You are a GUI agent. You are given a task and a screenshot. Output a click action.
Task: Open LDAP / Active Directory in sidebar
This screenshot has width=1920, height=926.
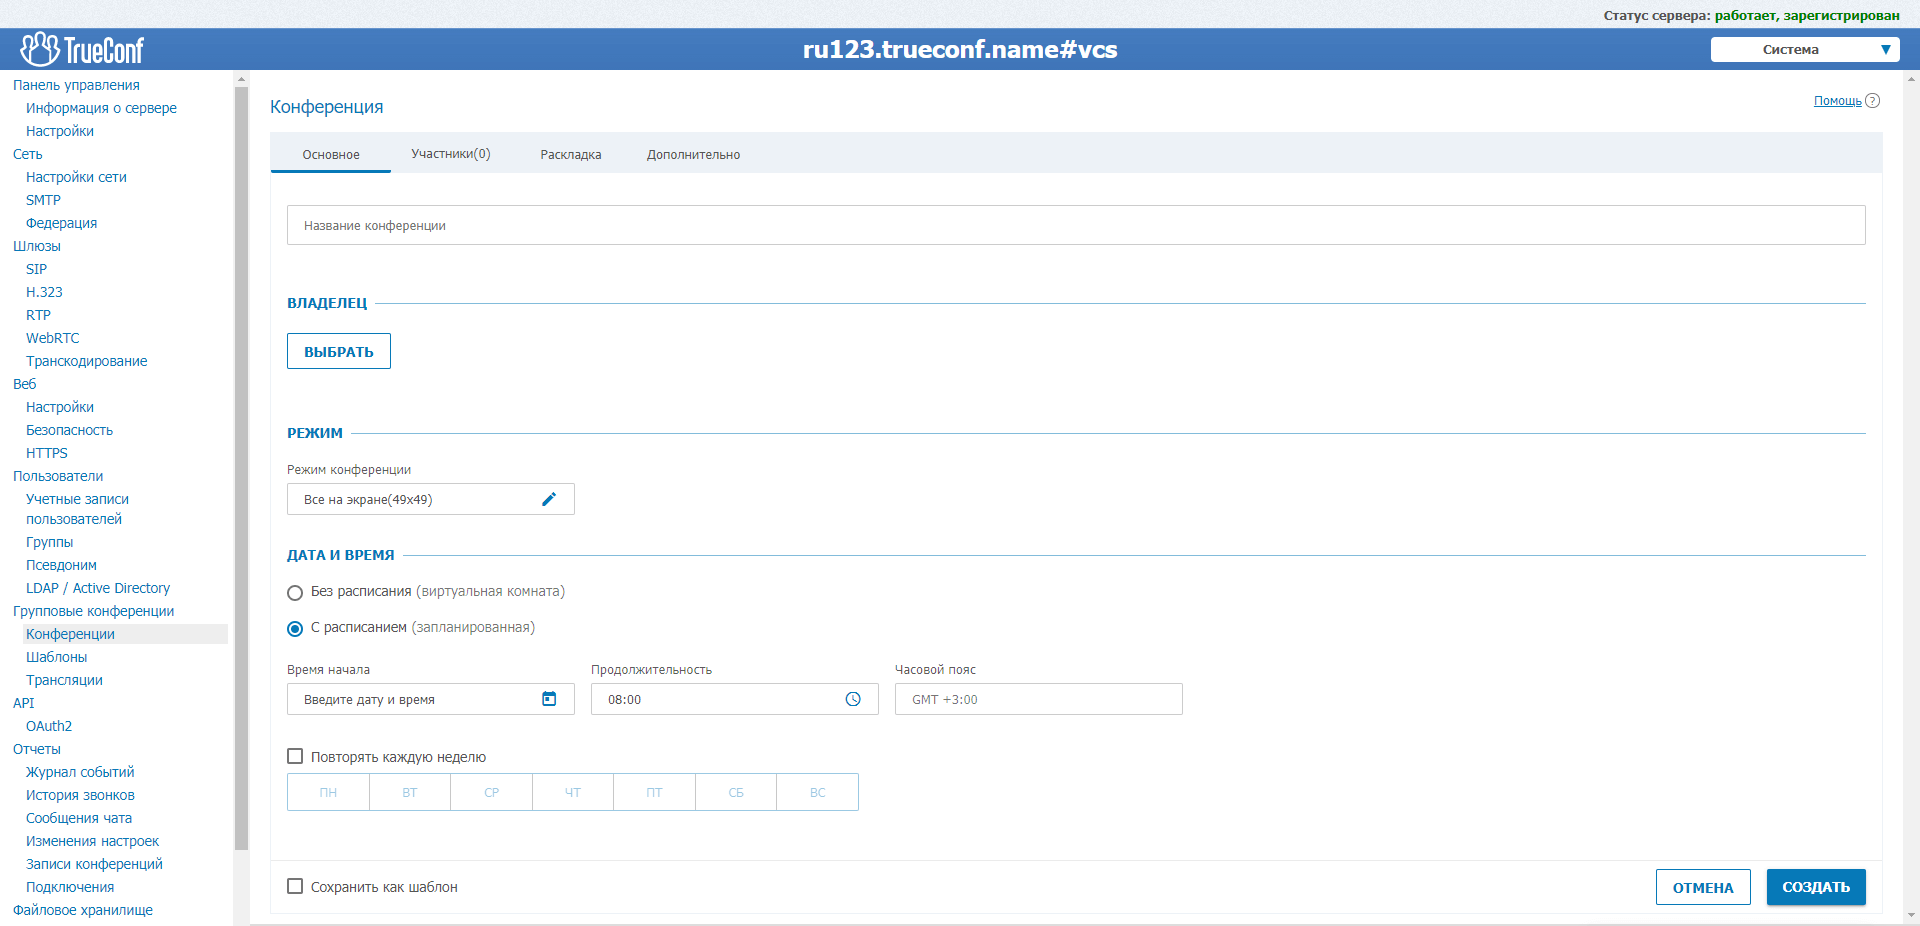98,588
